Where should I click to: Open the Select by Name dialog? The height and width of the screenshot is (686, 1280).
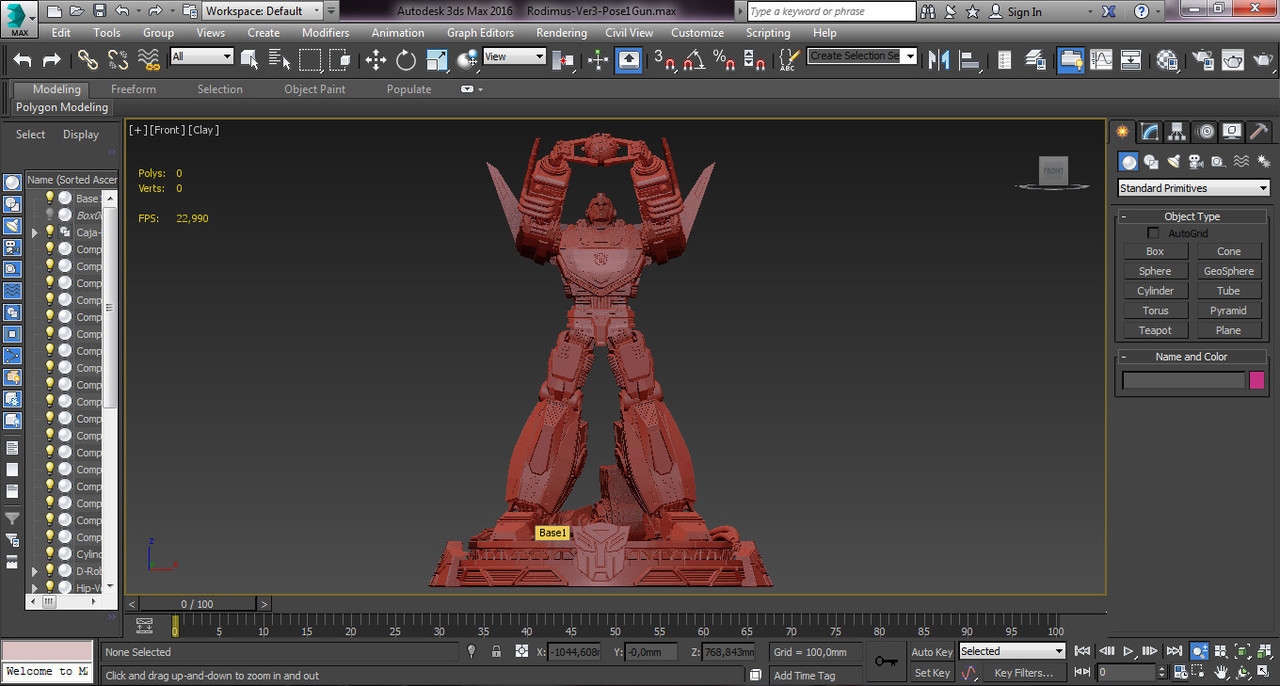pyautogui.click(x=280, y=60)
